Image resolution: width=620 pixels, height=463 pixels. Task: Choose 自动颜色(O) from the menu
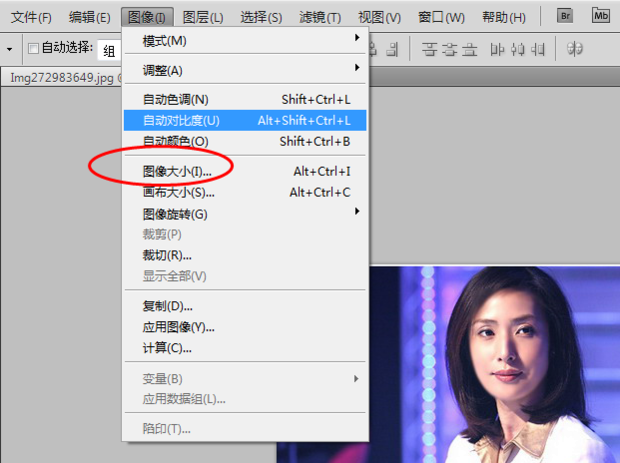[x=245, y=141]
